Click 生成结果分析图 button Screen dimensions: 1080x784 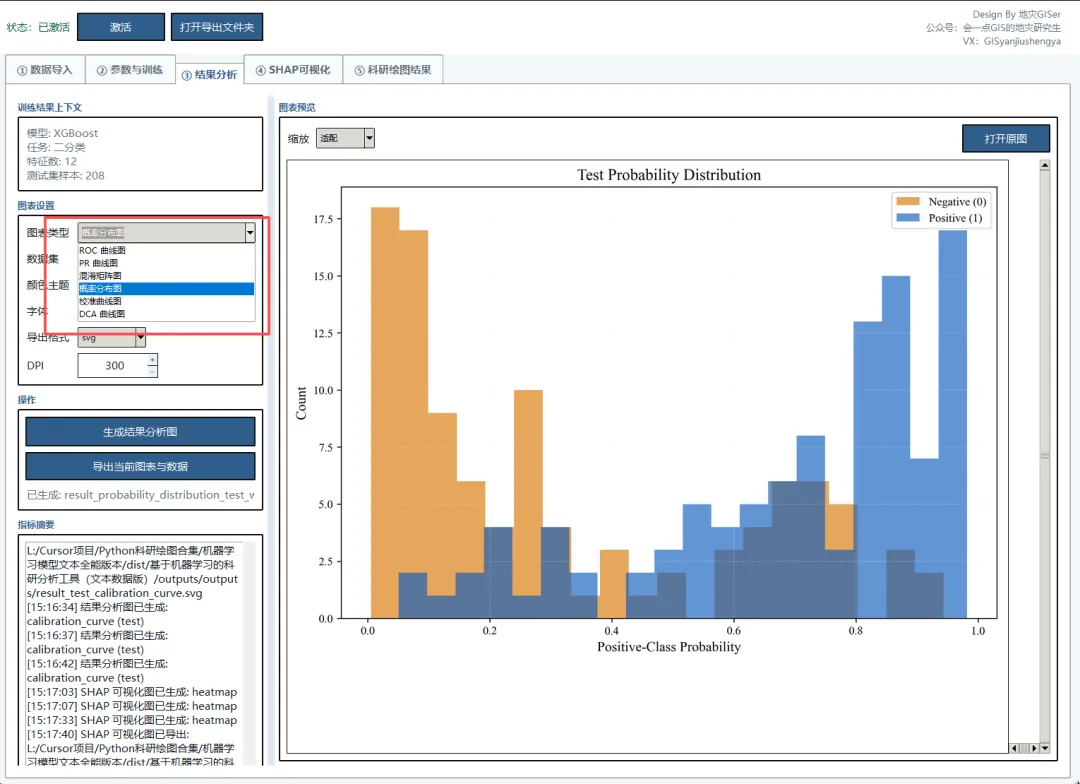[x=141, y=432]
